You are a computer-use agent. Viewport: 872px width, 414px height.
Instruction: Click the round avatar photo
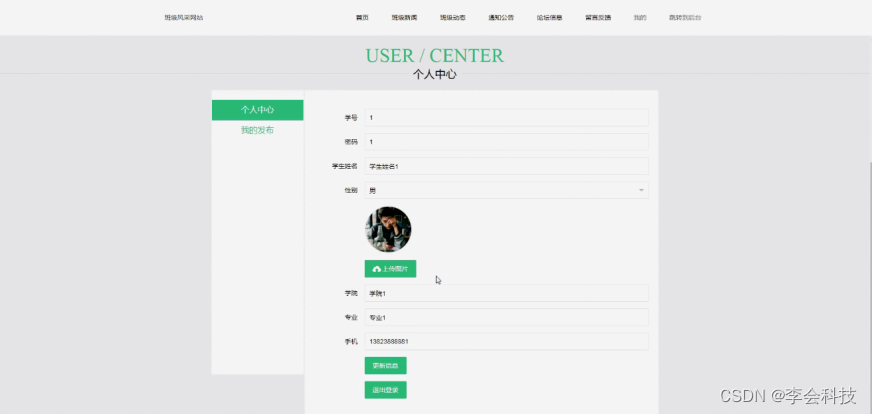388,229
